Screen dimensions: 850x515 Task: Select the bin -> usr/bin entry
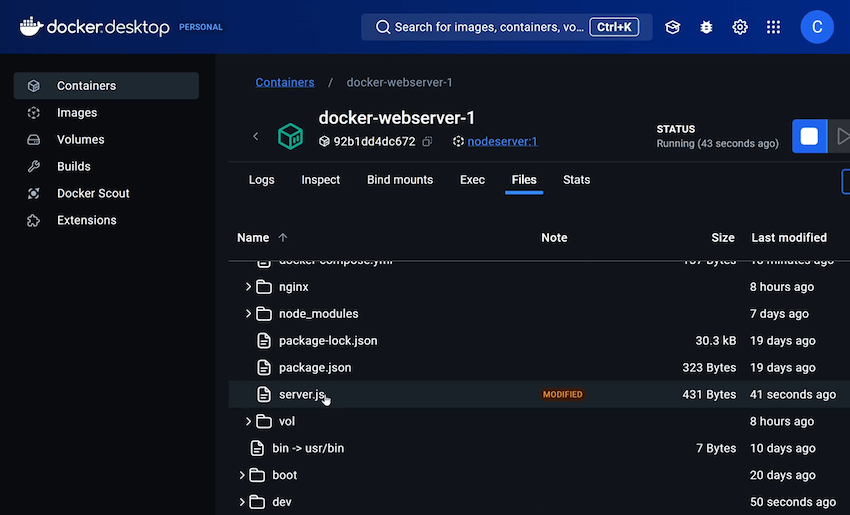coord(308,448)
